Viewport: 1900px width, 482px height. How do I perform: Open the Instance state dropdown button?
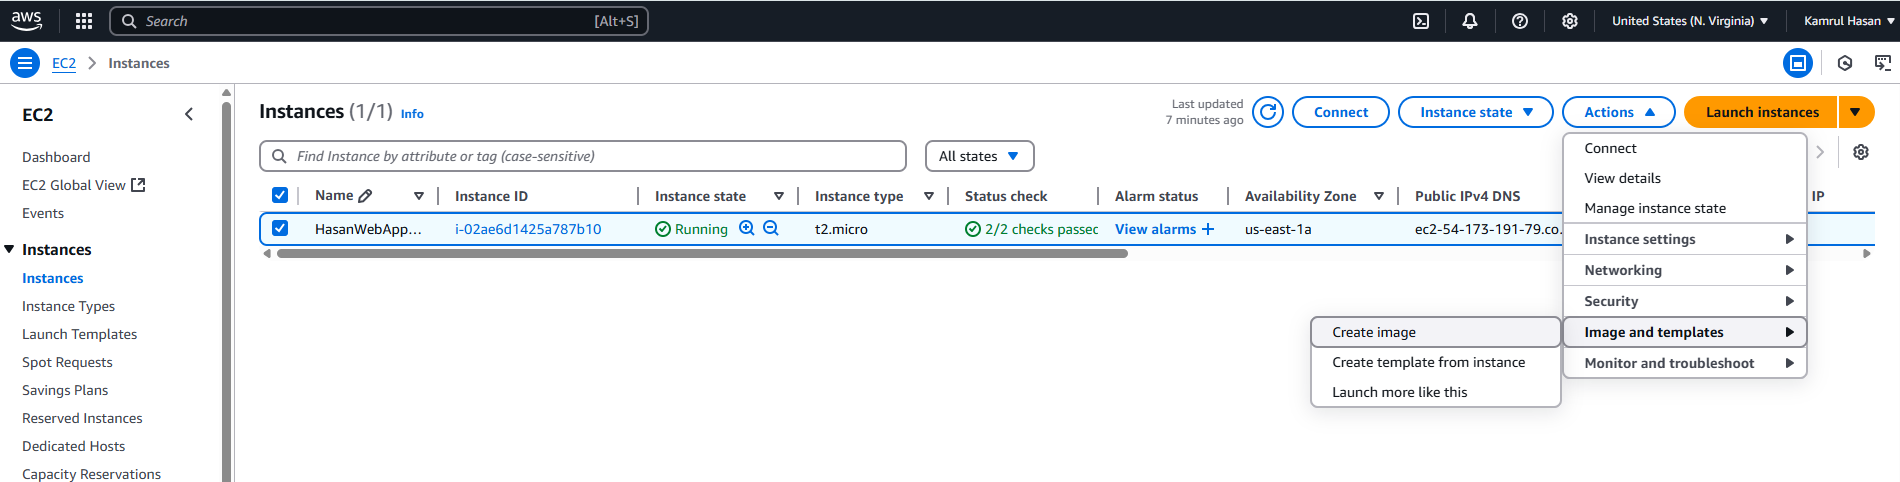click(x=1475, y=112)
